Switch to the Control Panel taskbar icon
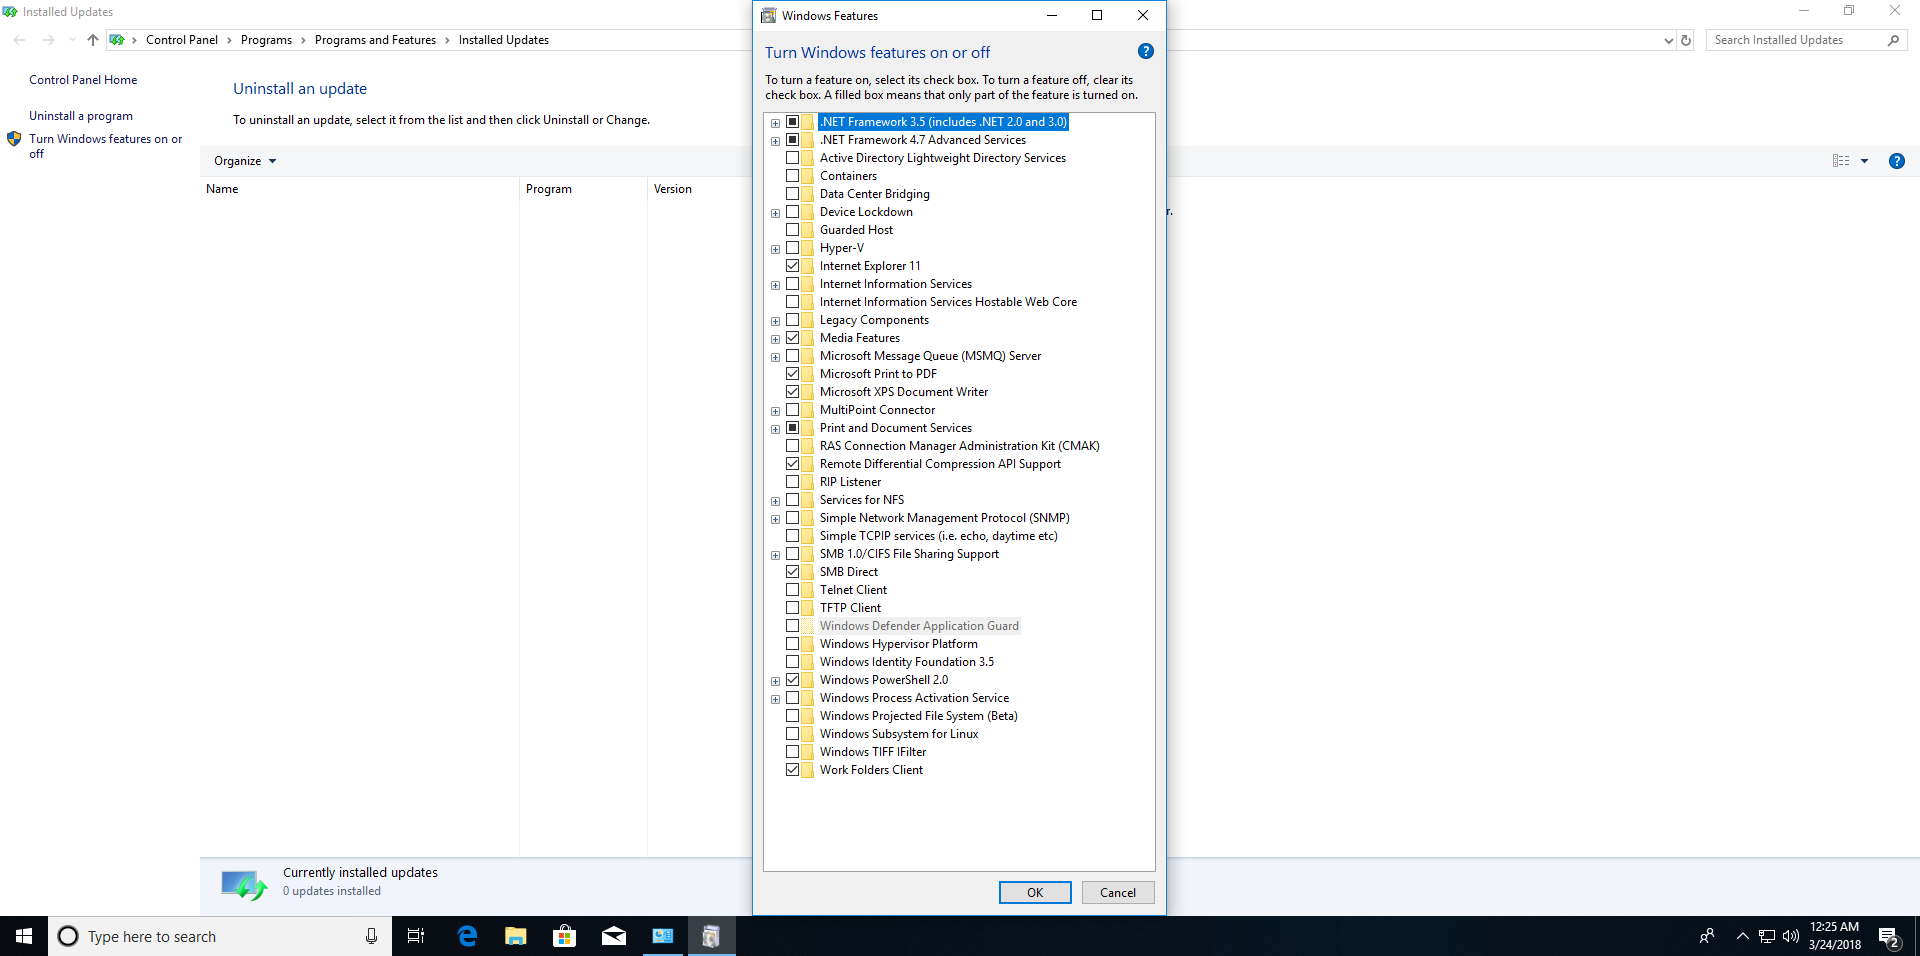Screen dimensions: 1920x956 pos(663,936)
